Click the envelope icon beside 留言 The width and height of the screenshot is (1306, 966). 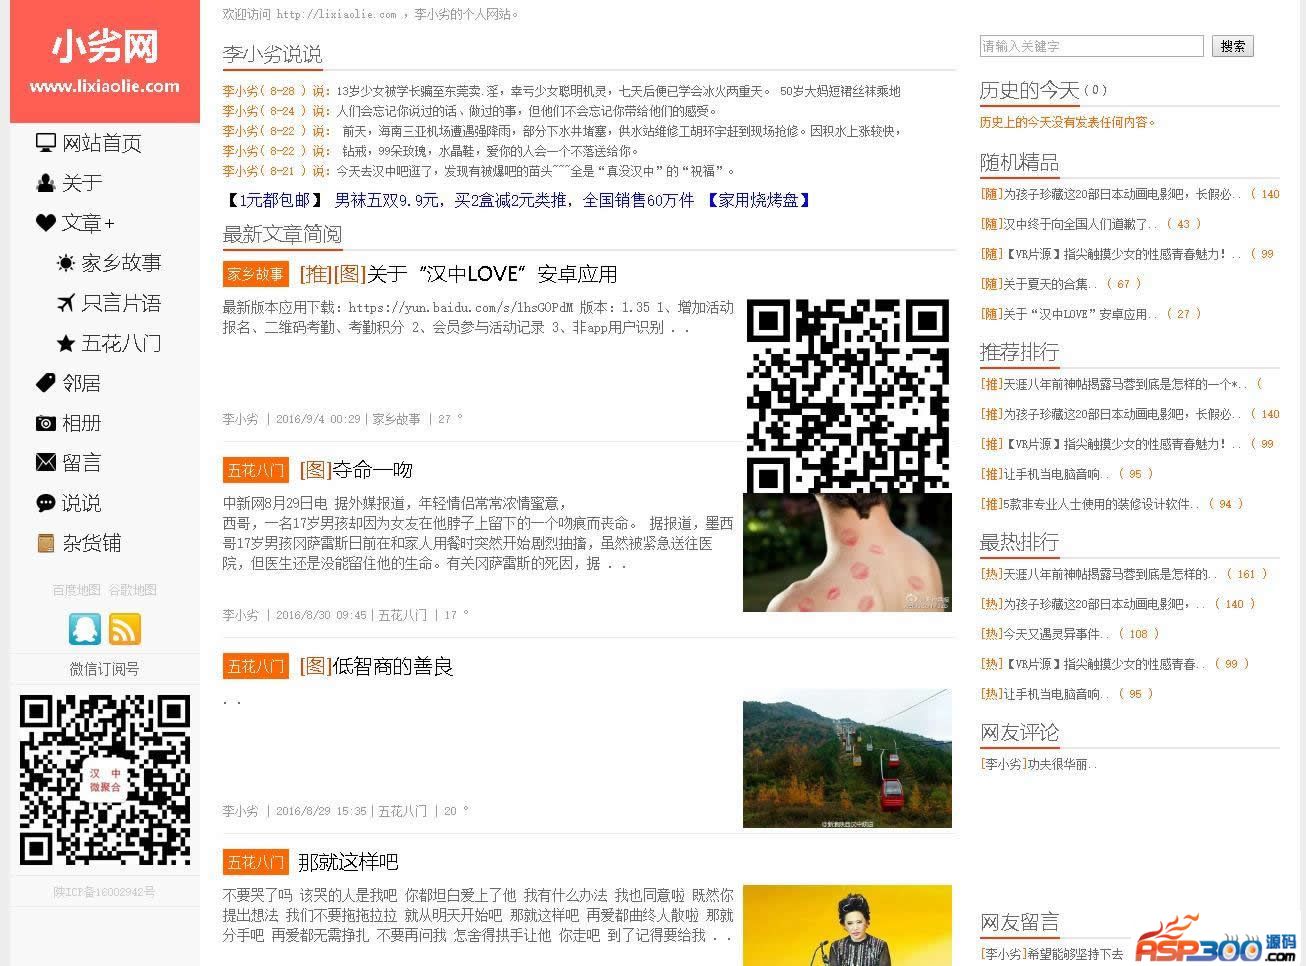46,463
